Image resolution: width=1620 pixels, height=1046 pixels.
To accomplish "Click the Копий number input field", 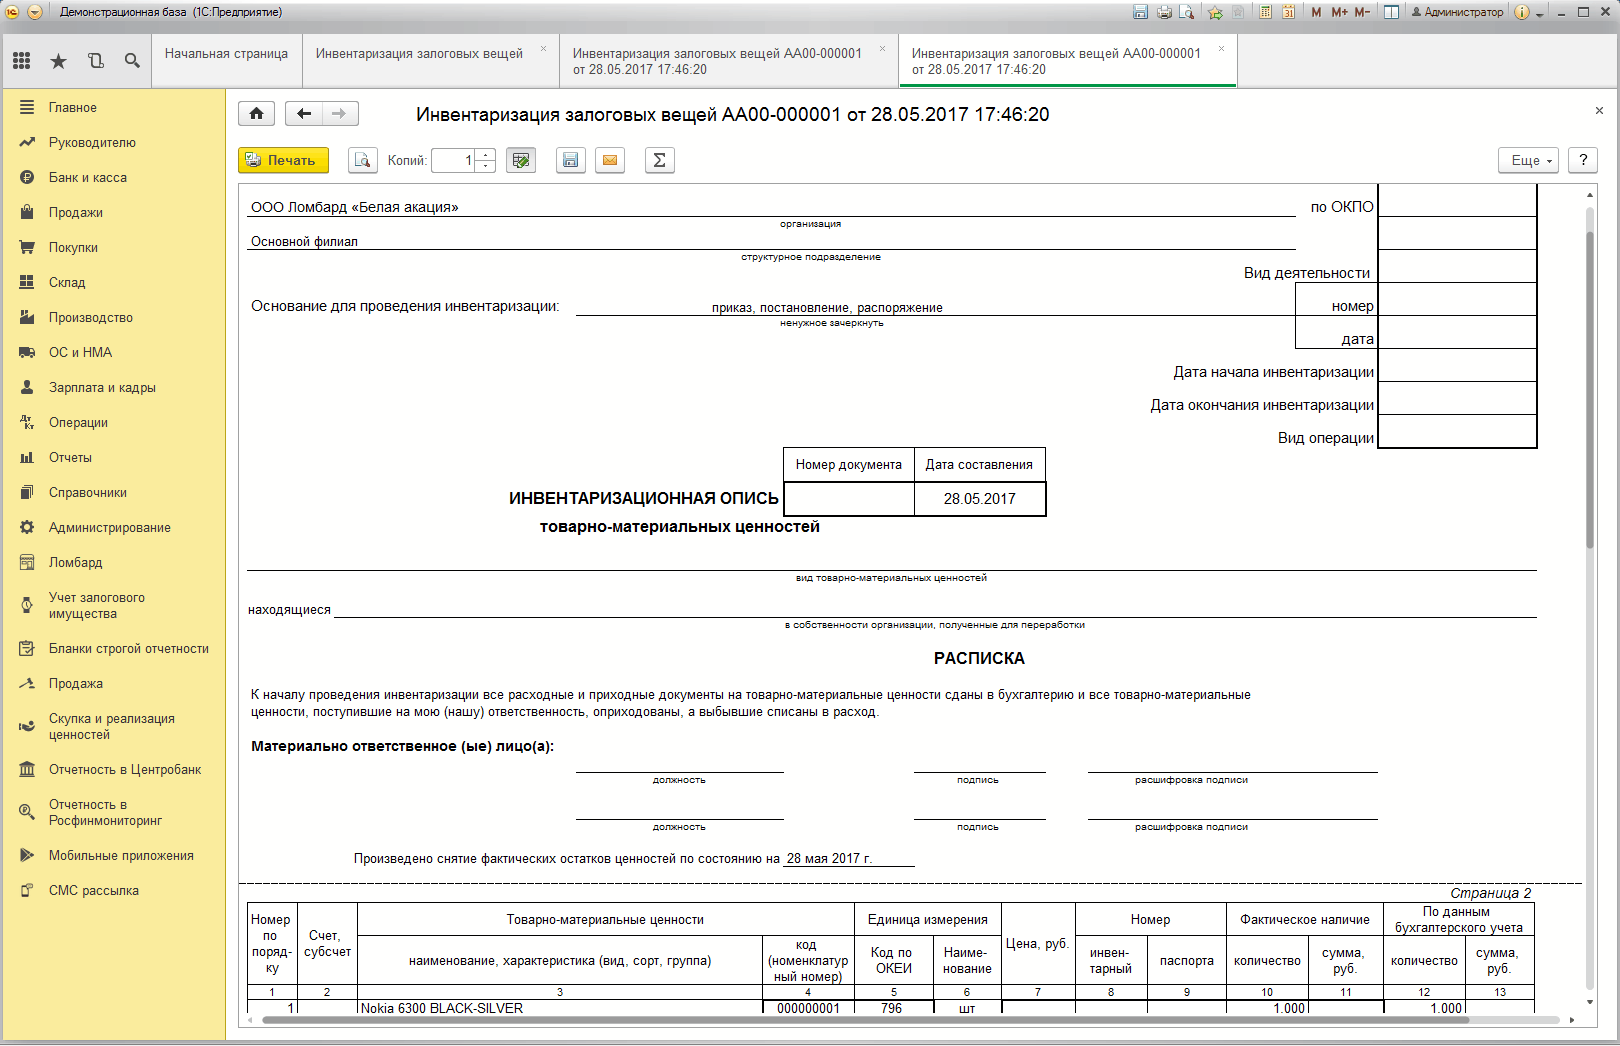I will tap(454, 160).
